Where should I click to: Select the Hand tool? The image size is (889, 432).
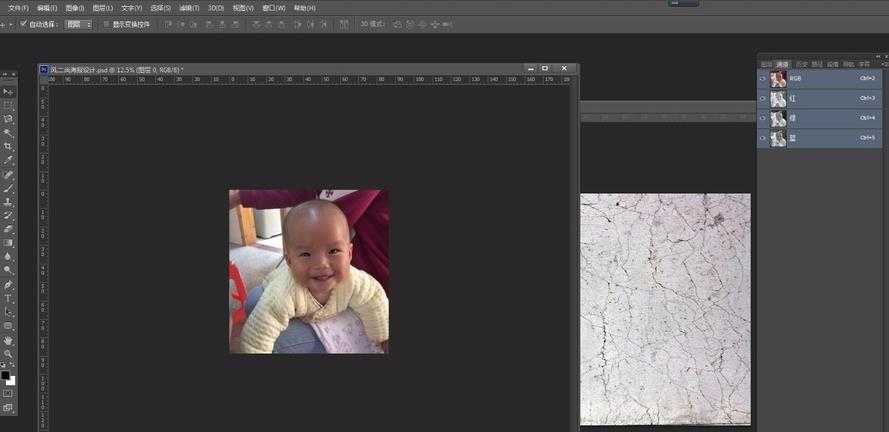point(9,340)
